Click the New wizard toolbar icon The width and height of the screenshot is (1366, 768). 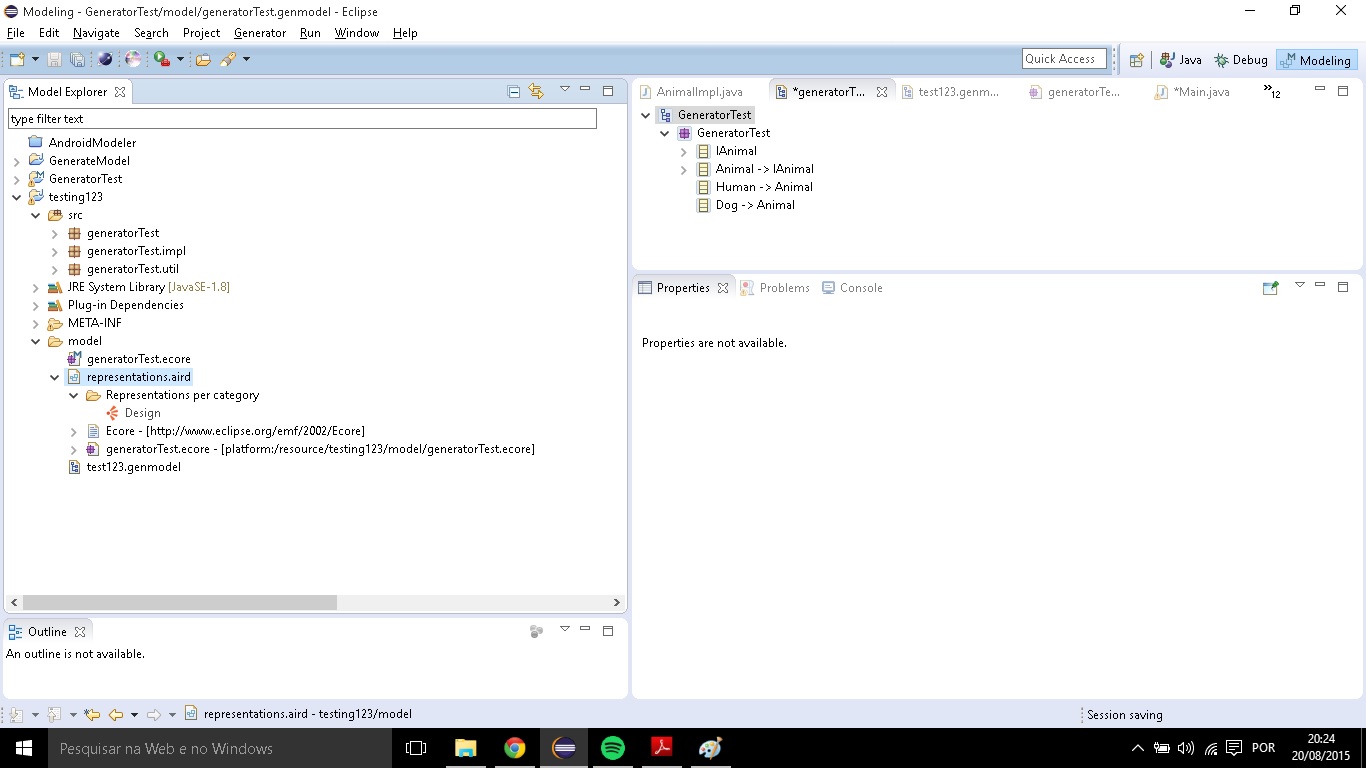click(x=17, y=60)
